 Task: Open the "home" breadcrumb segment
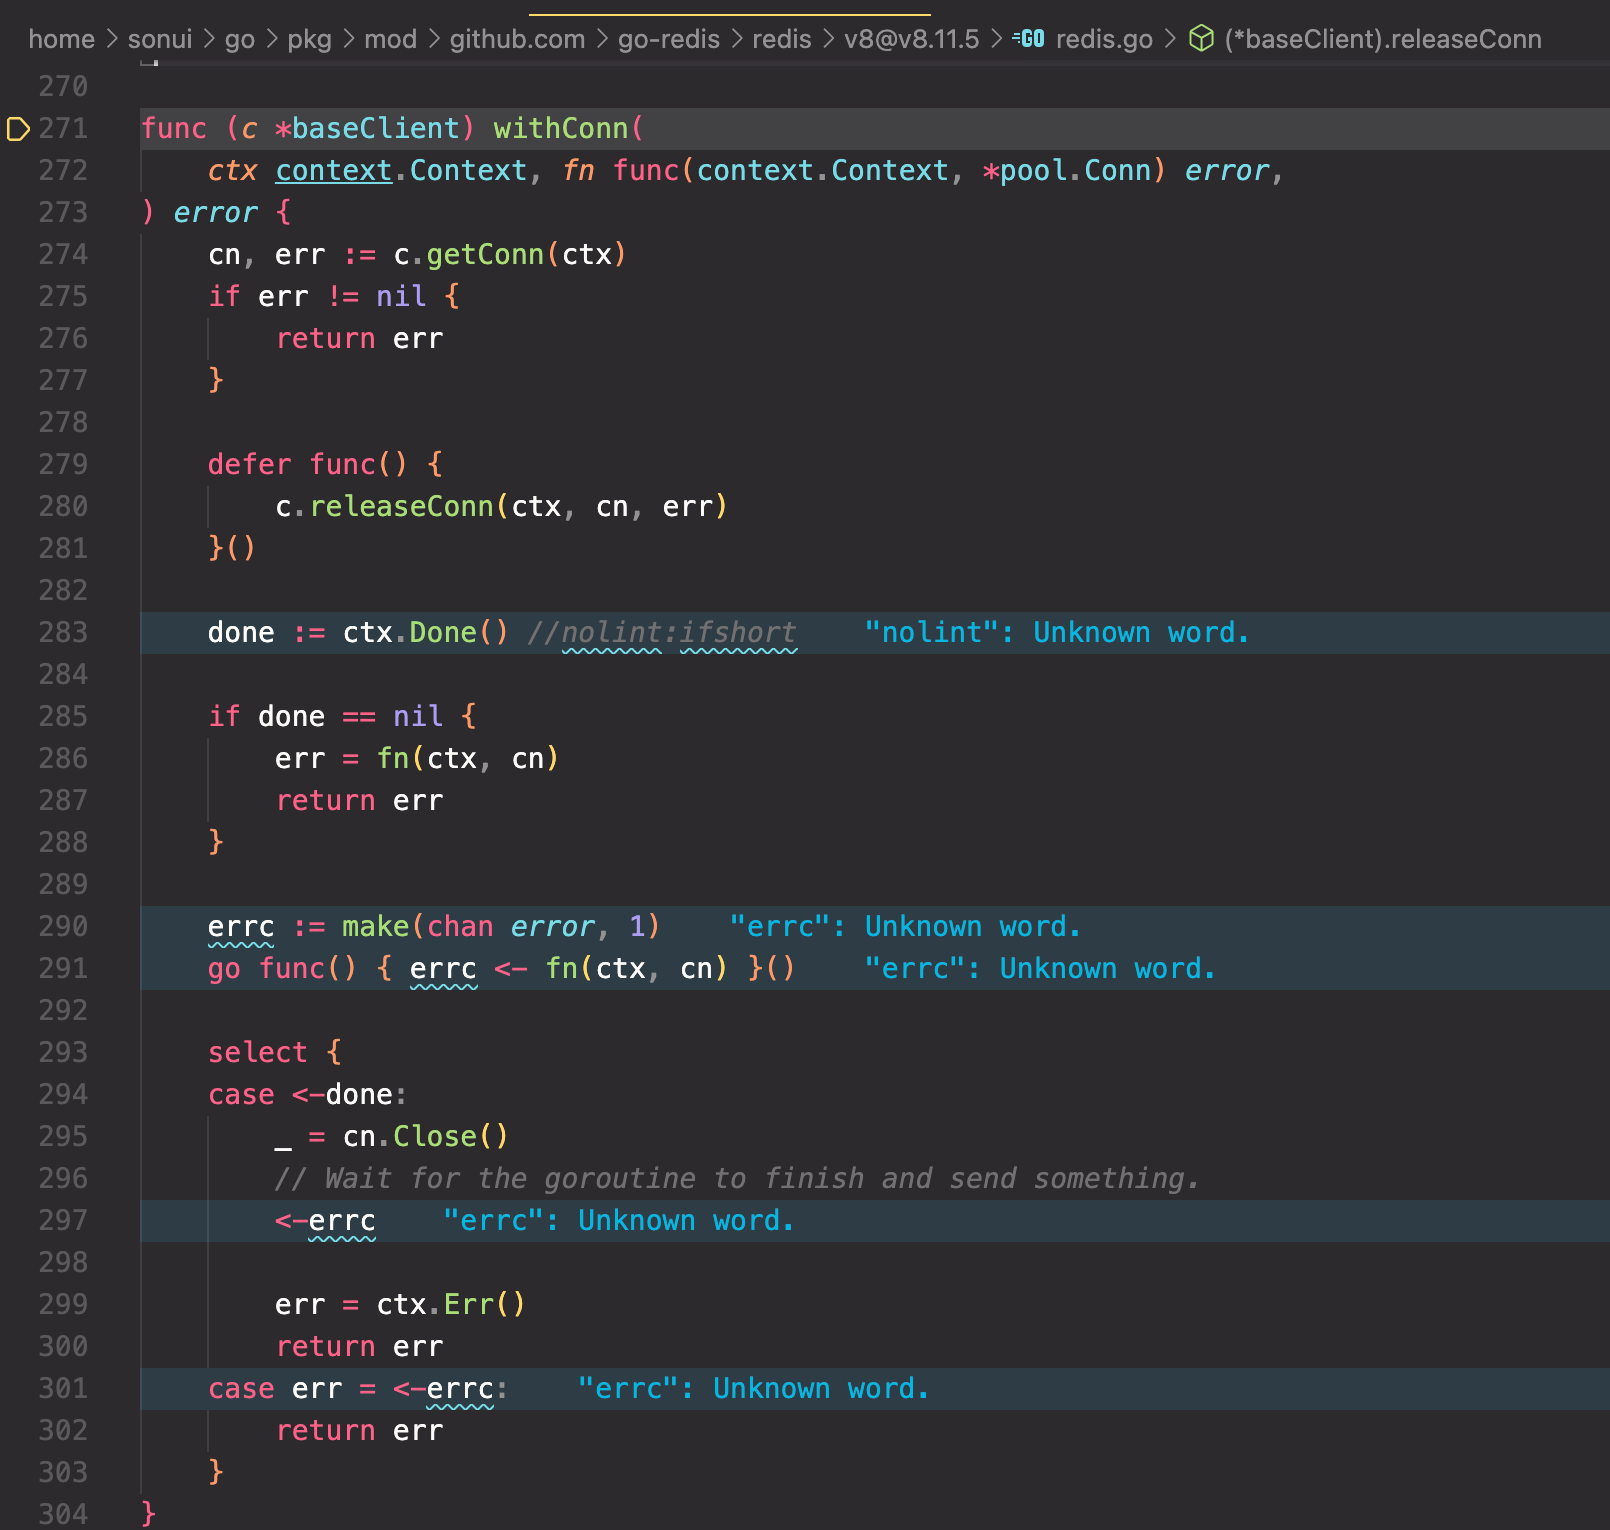pyautogui.click(x=61, y=39)
